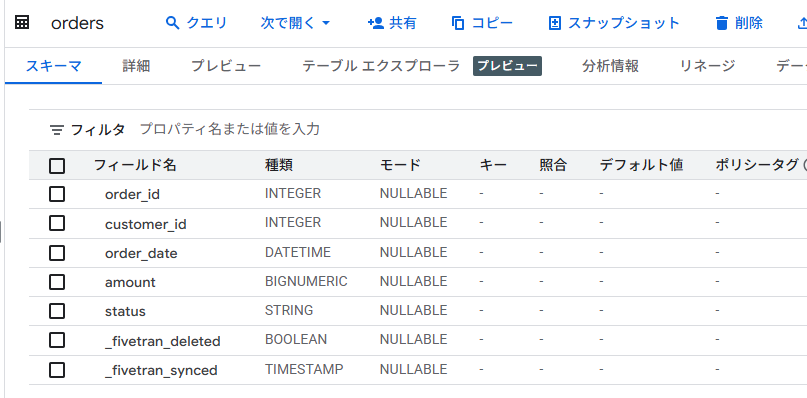The height and width of the screenshot is (398, 807).
Task: Click the table grid icon beside orders
Action: click(22, 23)
